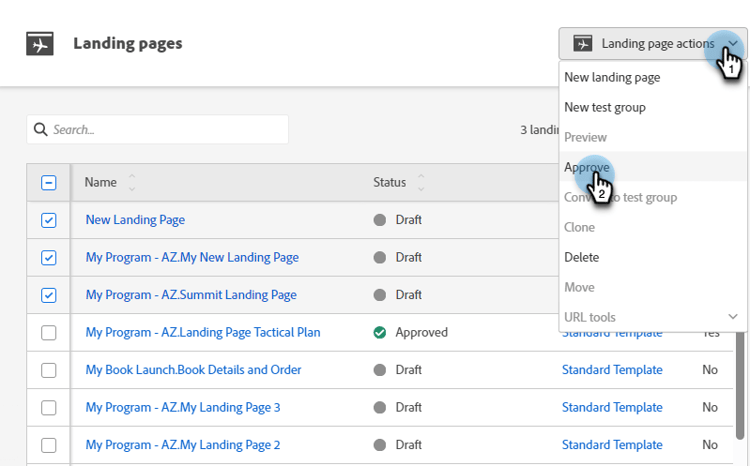Click into the Search input field
The image size is (750, 466).
point(165,130)
